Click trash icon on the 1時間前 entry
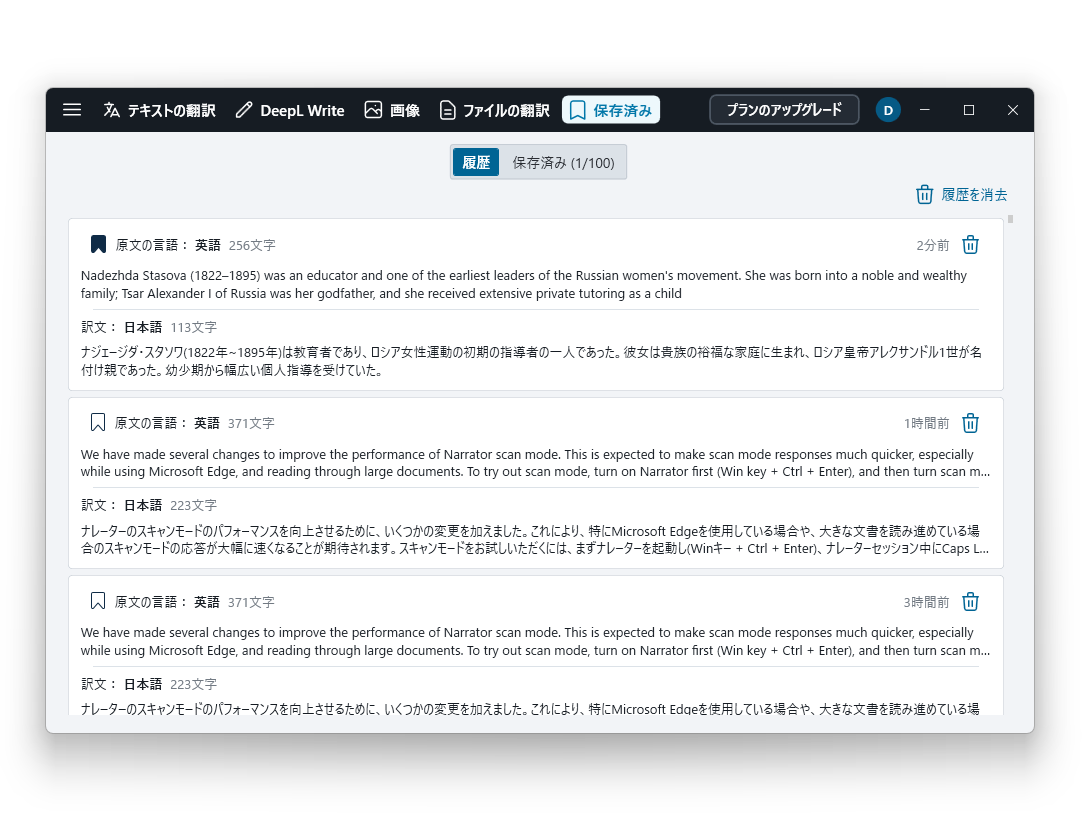 click(970, 423)
